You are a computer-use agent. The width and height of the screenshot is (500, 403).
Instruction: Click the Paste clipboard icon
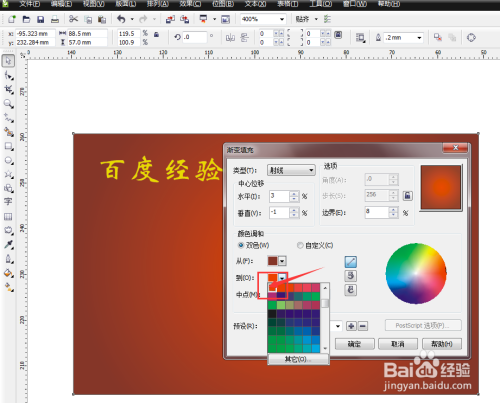click(102, 19)
